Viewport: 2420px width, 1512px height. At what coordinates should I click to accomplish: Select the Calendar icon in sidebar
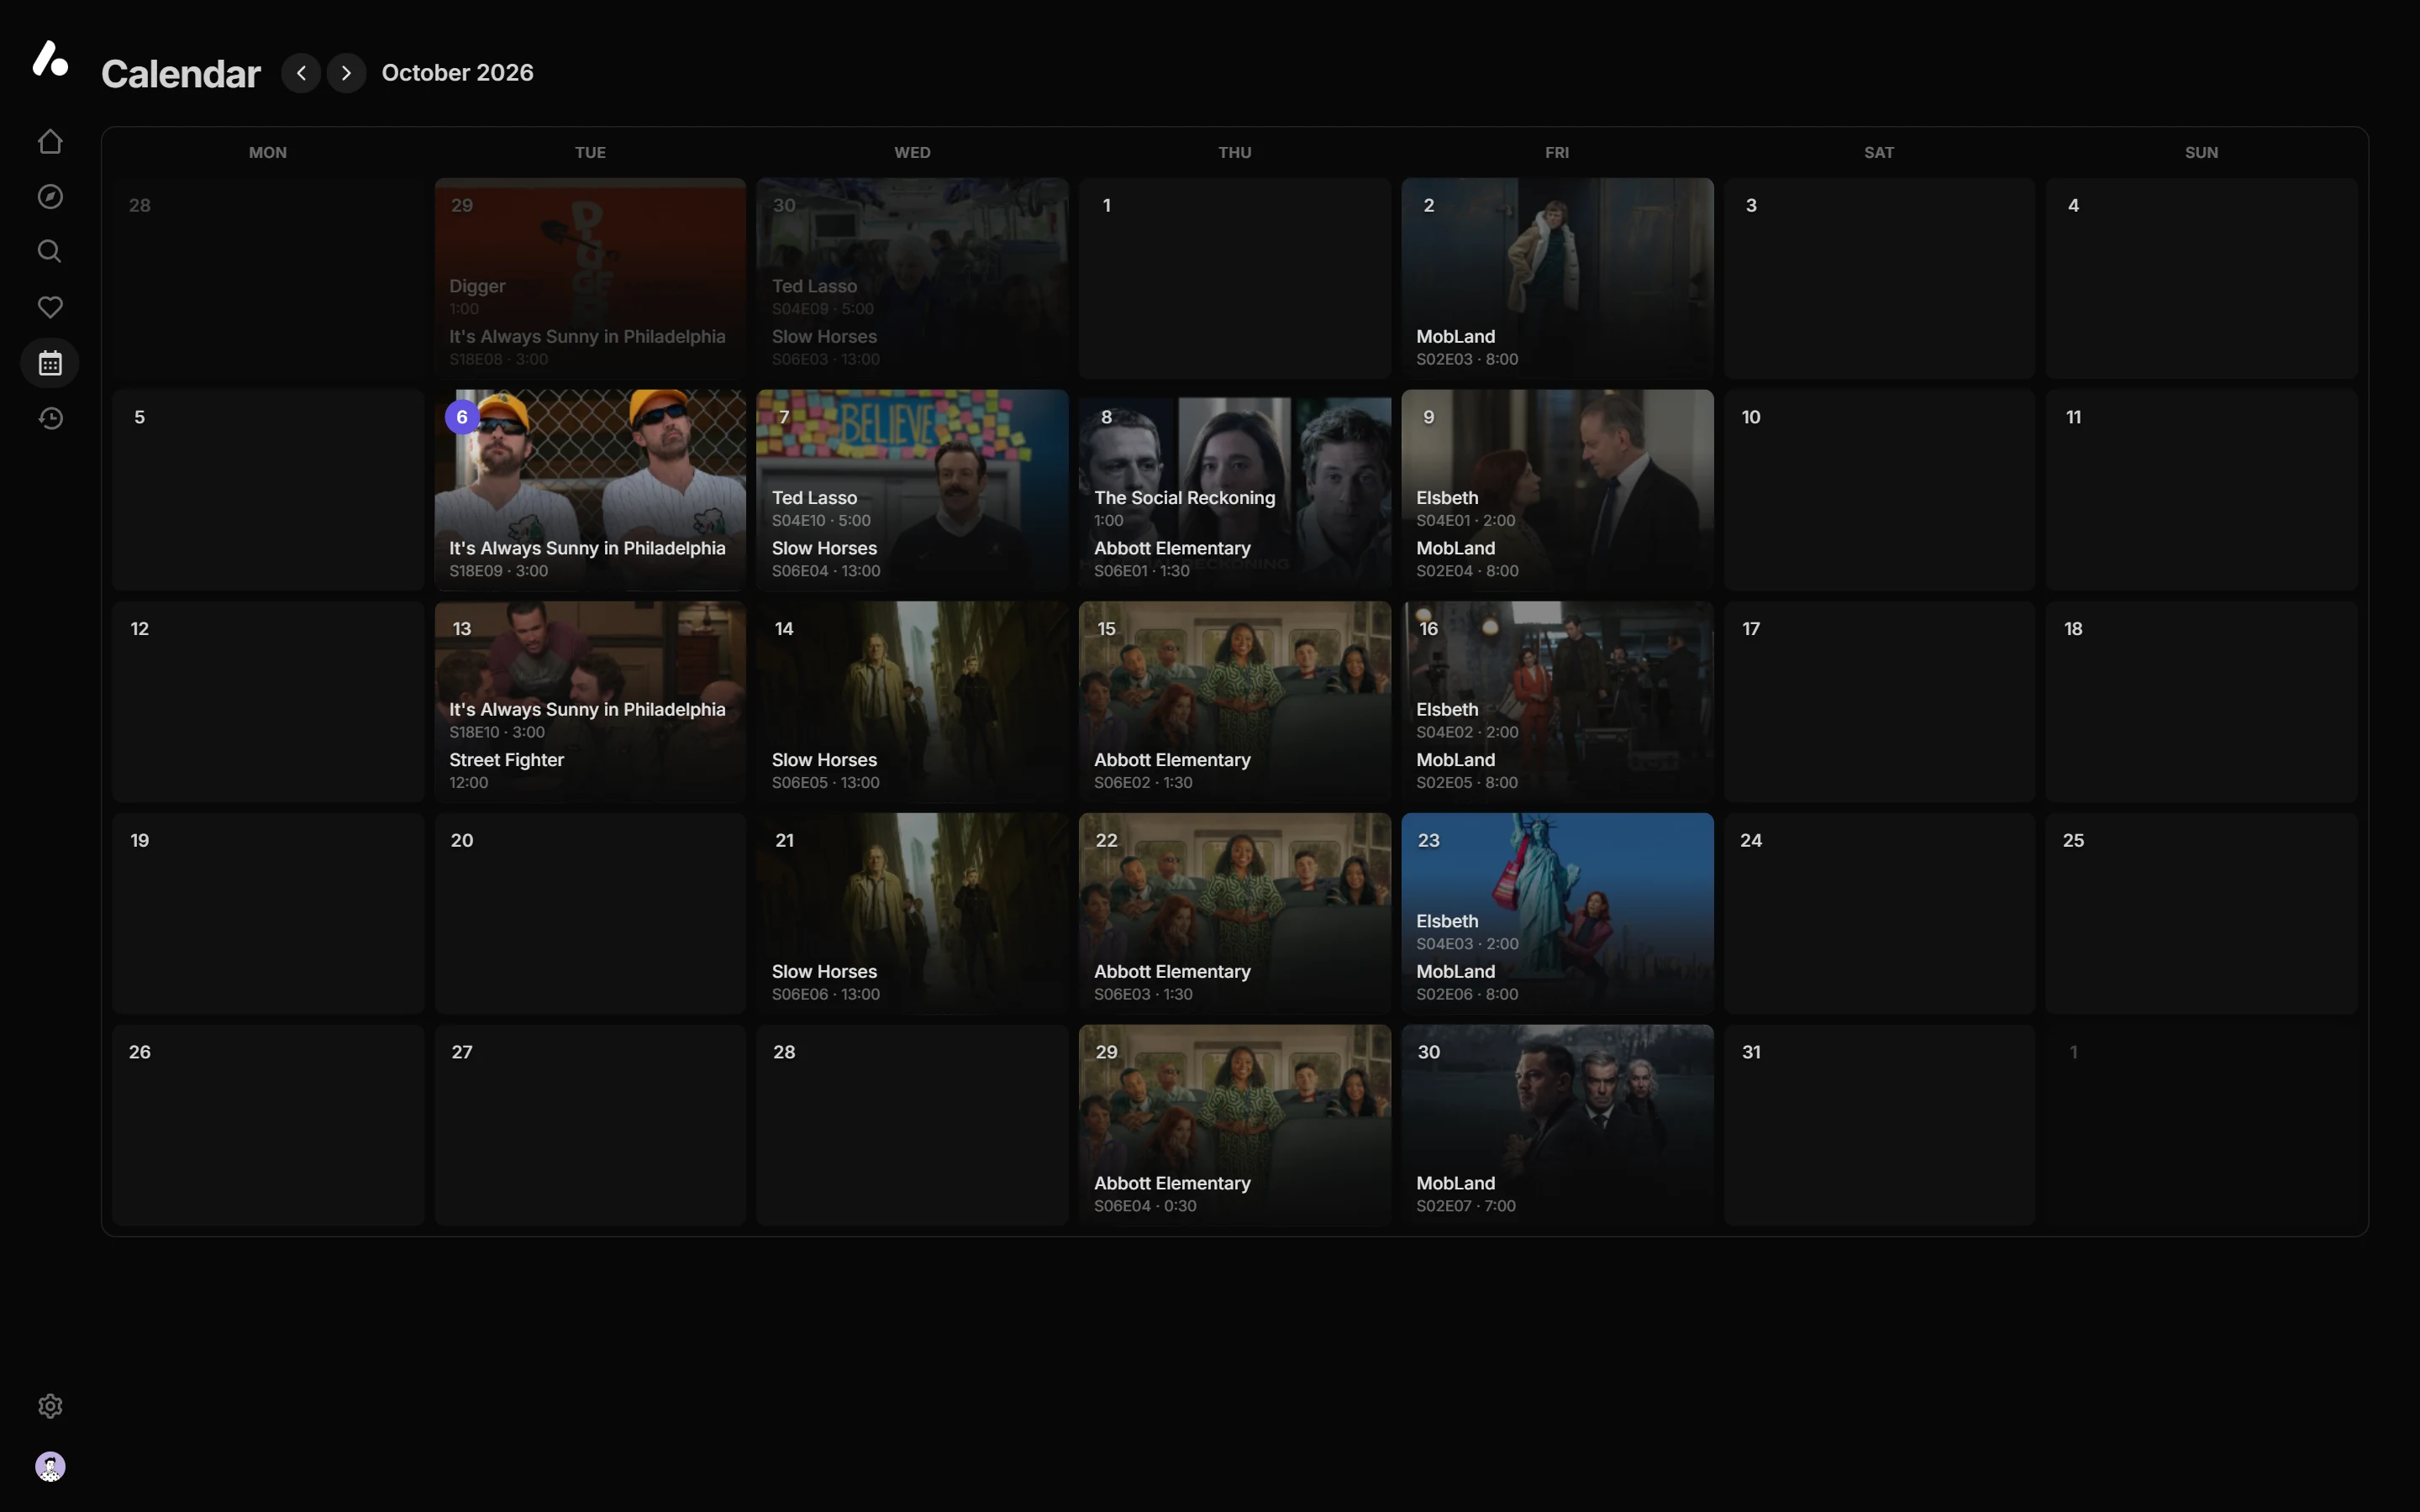coord(50,363)
